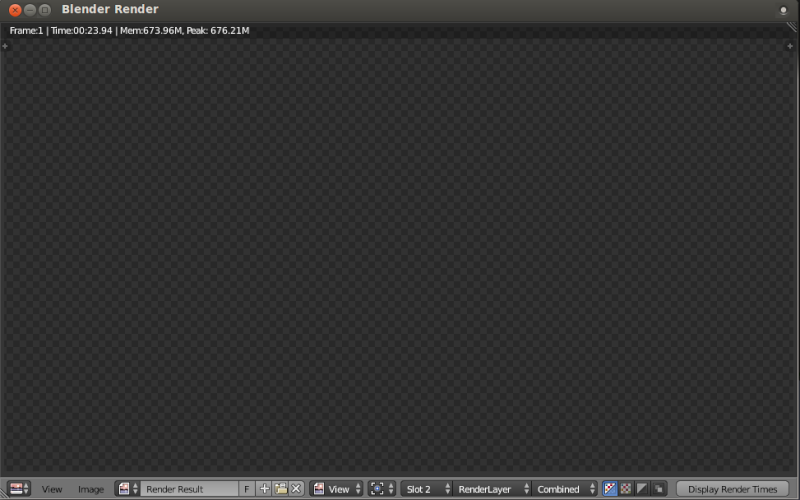Switch to color-only channel display

pyautogui.click(x=626, y=489)
